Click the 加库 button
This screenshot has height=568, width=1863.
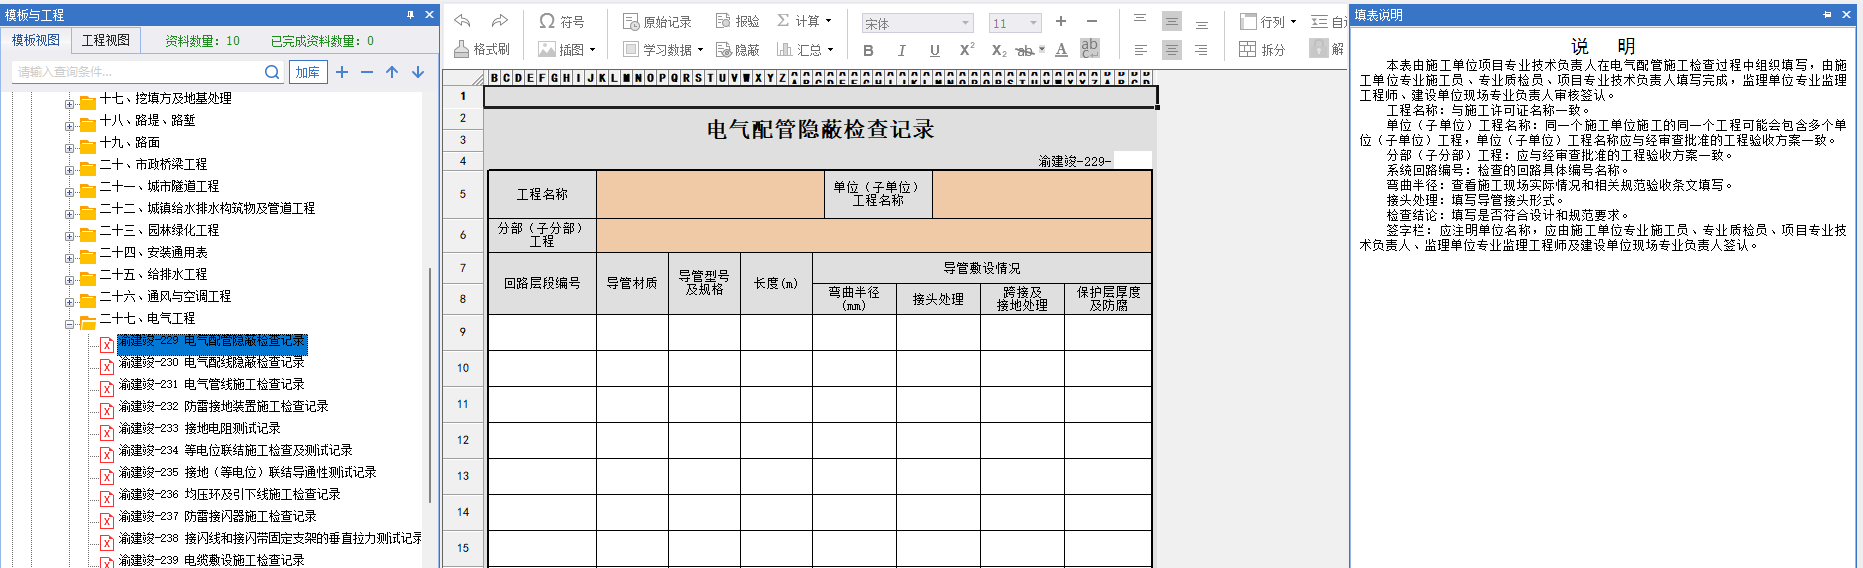tap(308, 72)
